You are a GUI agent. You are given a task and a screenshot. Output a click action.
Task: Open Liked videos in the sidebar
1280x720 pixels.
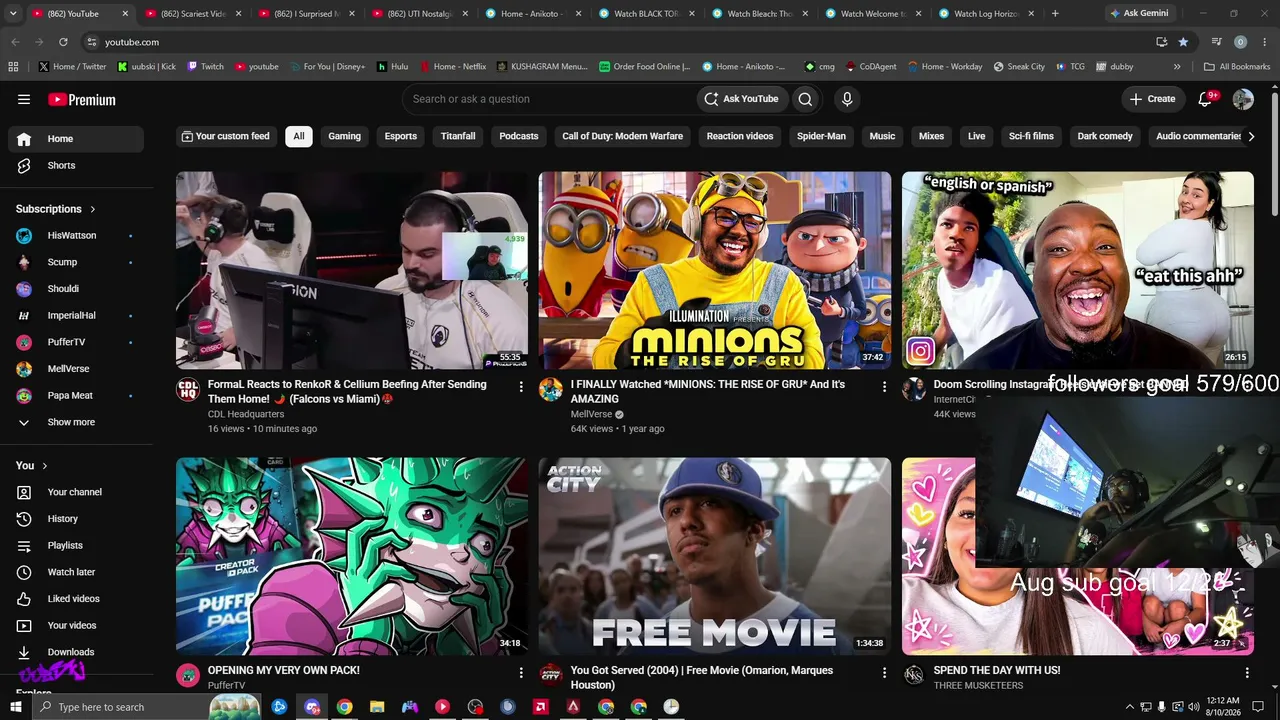pyautogui.click(x=75, y=599)
